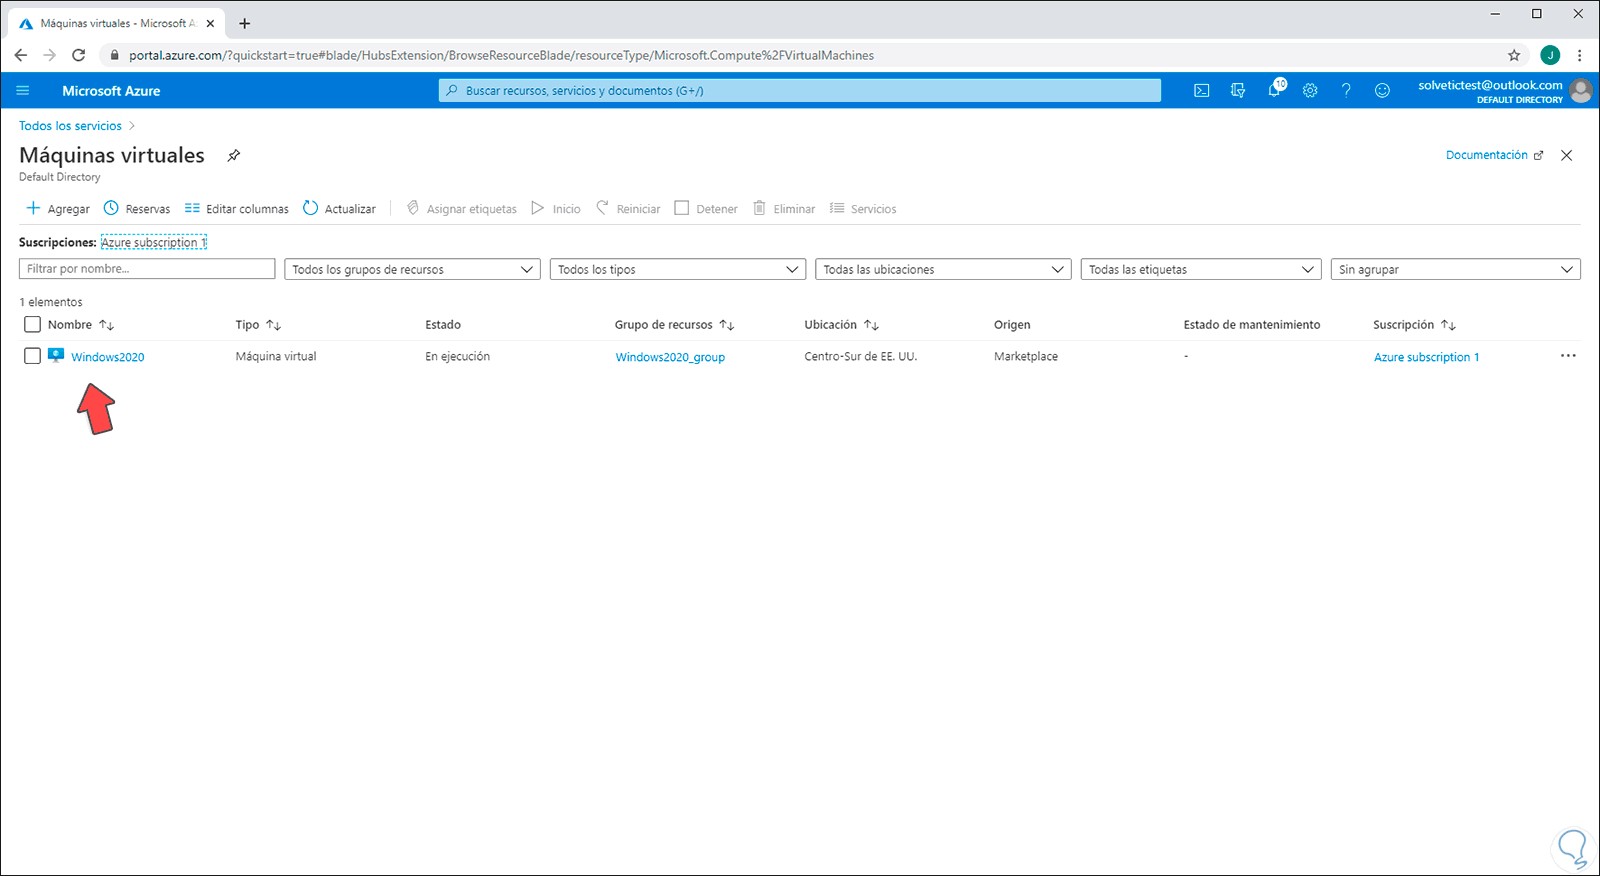Open the notifications bell
This screenshot has width=1600, height=876.
point(1274,91)
